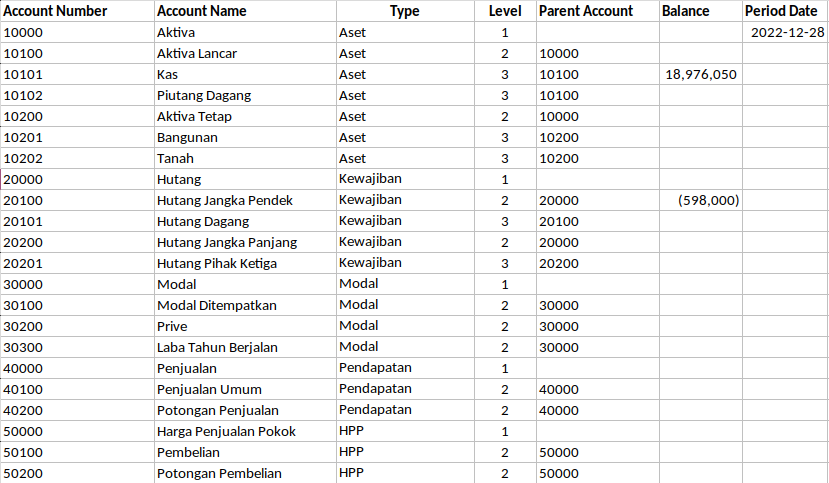The height and width of the screenshot is (483, 829).
Task: Click the Bangunan cell
Action: coord(245,137)
